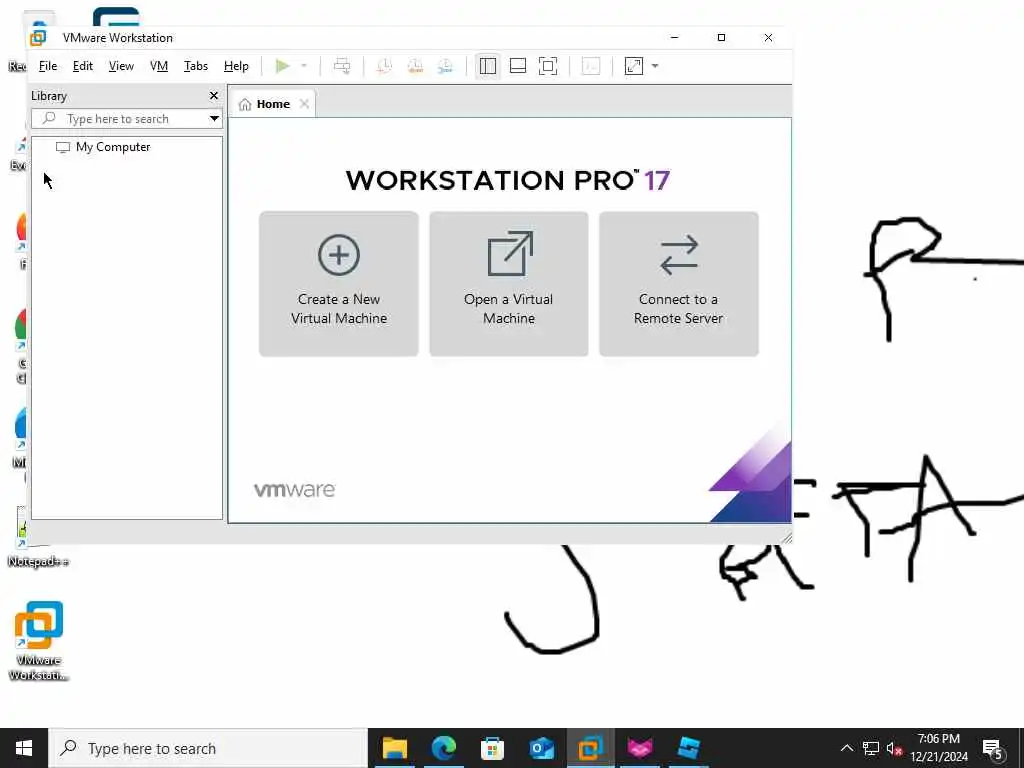Open the Tabs menu
This screenshot has height=768, width=1024.
tap(195, 66)
